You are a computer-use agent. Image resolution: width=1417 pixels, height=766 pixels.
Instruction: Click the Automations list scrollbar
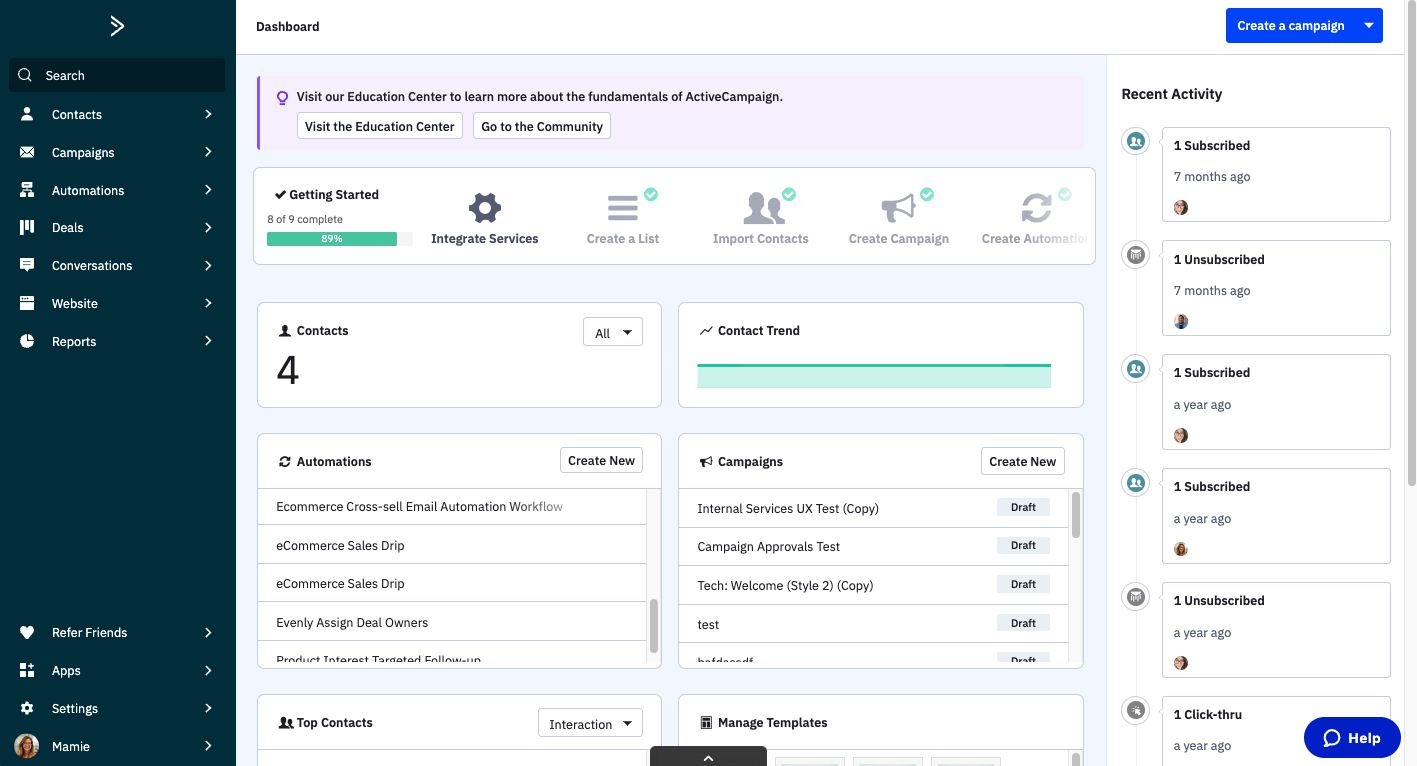coord(654,625)
